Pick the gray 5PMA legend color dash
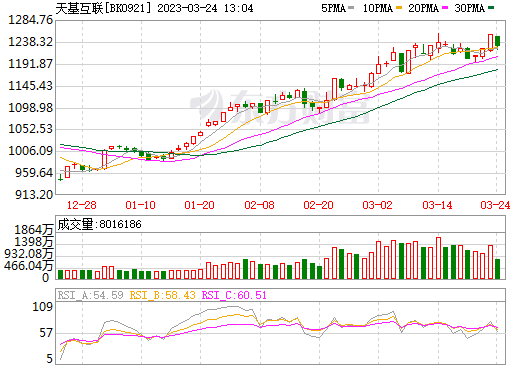 point(351,7)
